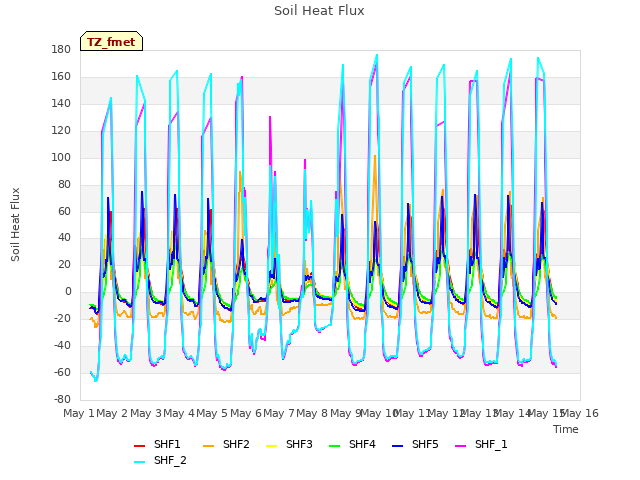
Task: Click the 180 y-axis tick label
Action: click(x=61, y=50)
